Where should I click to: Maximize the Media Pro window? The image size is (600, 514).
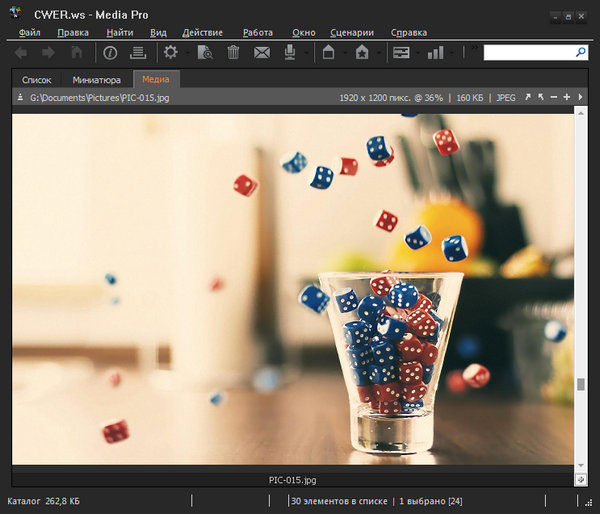[x=569, y=16]
